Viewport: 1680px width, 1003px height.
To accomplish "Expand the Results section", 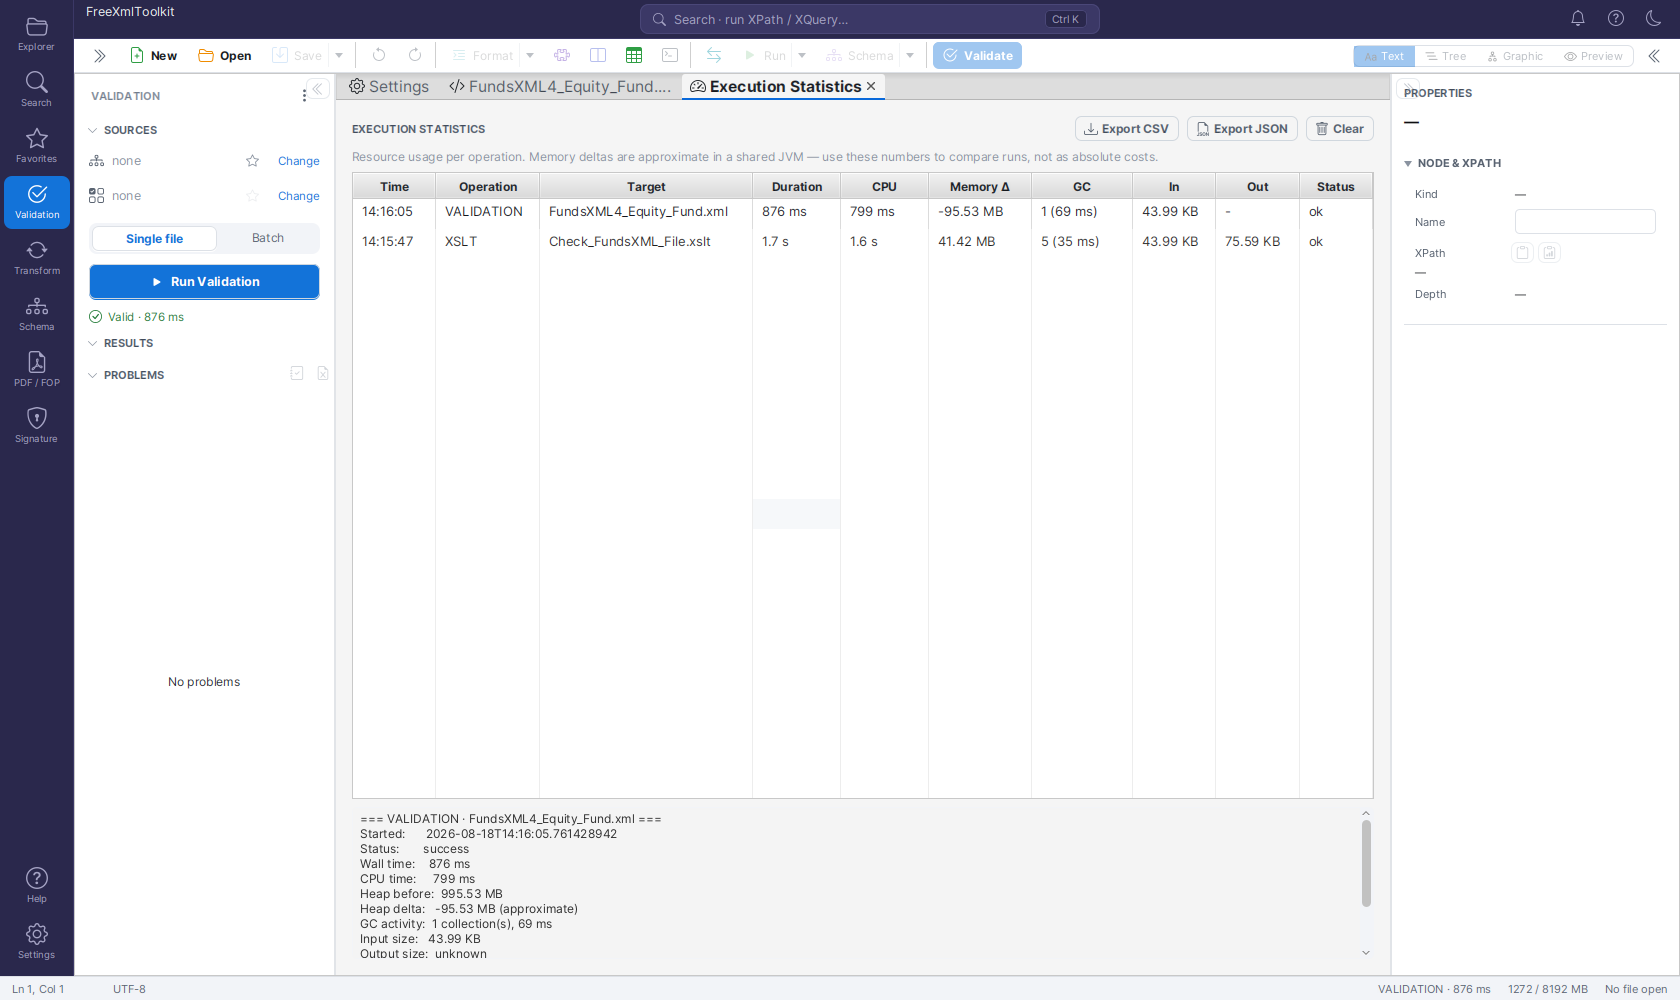I will click(x=93, y=343).
